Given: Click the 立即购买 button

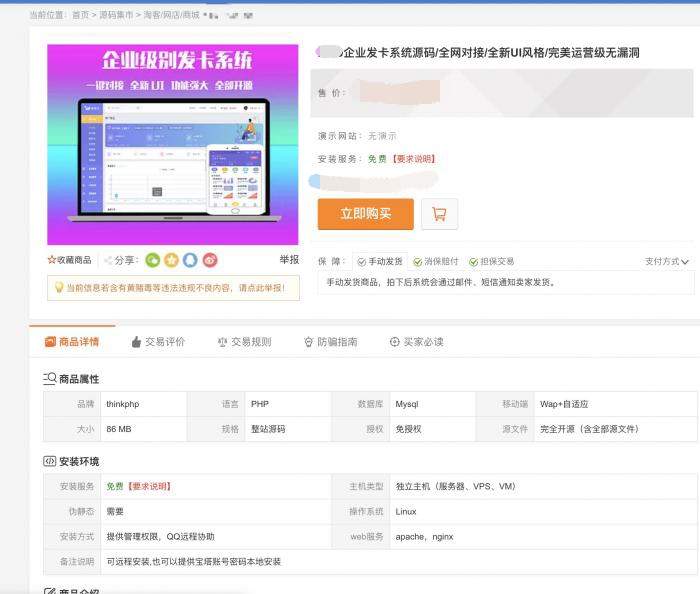Looking at the screenshot, I should click(x=366, y=214).
